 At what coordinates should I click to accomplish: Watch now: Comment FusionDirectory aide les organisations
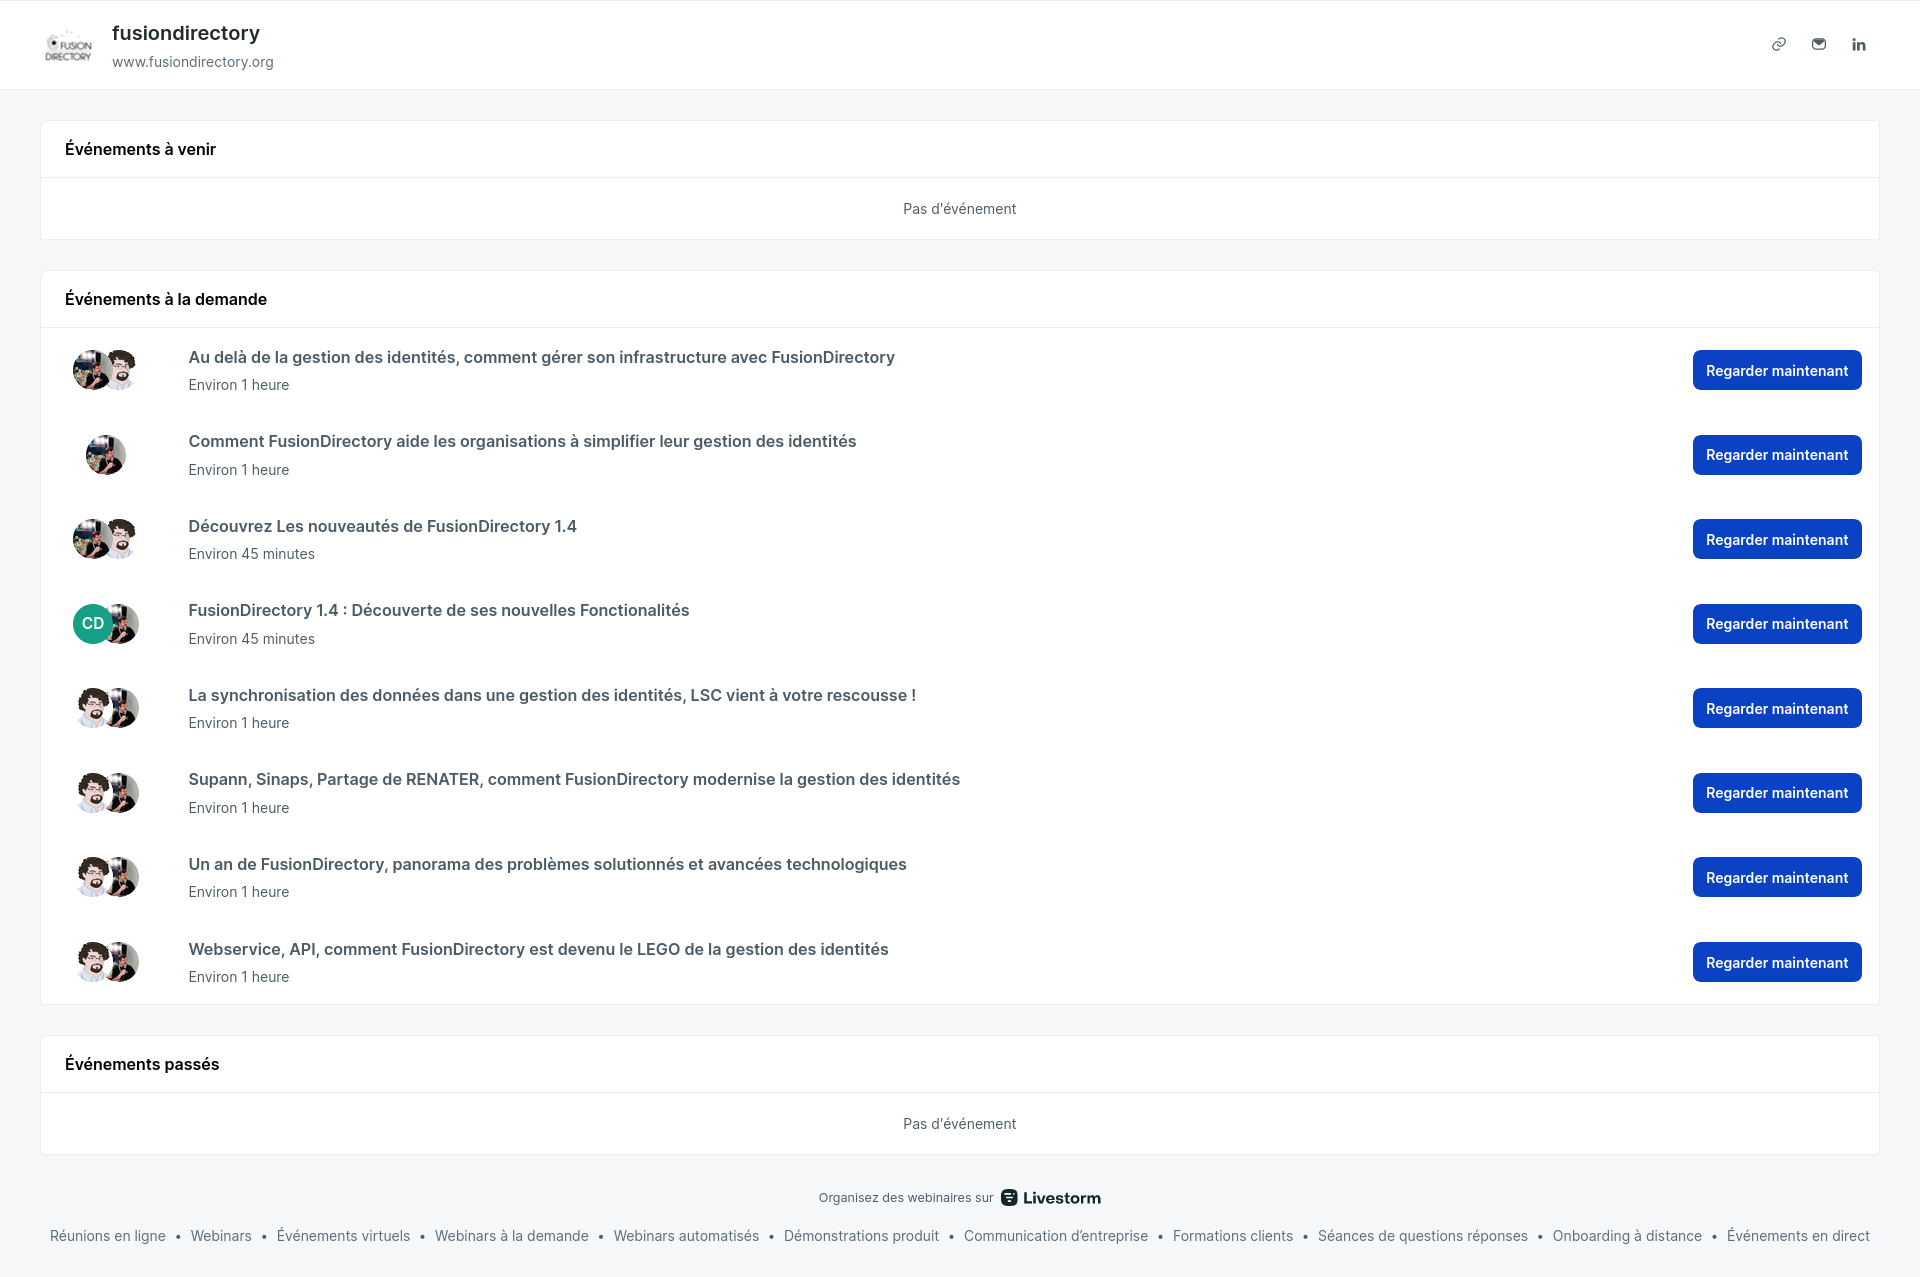click(1777, 455)
